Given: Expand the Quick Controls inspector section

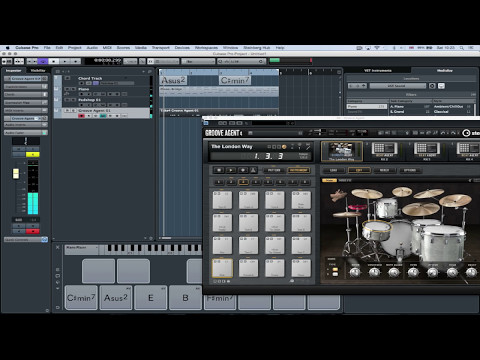Looking at the screenshot, I should (x=26, y=240).
